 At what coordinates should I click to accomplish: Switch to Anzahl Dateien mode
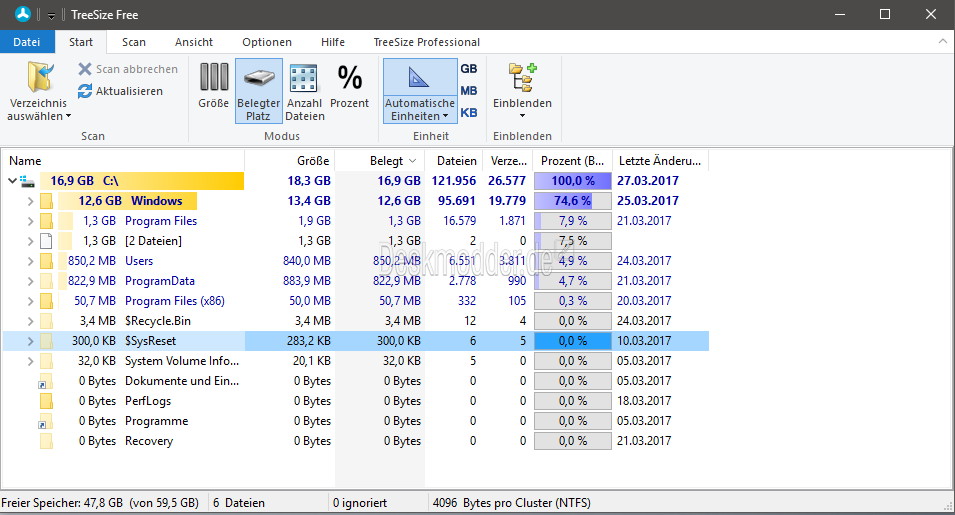pos(305,91)
